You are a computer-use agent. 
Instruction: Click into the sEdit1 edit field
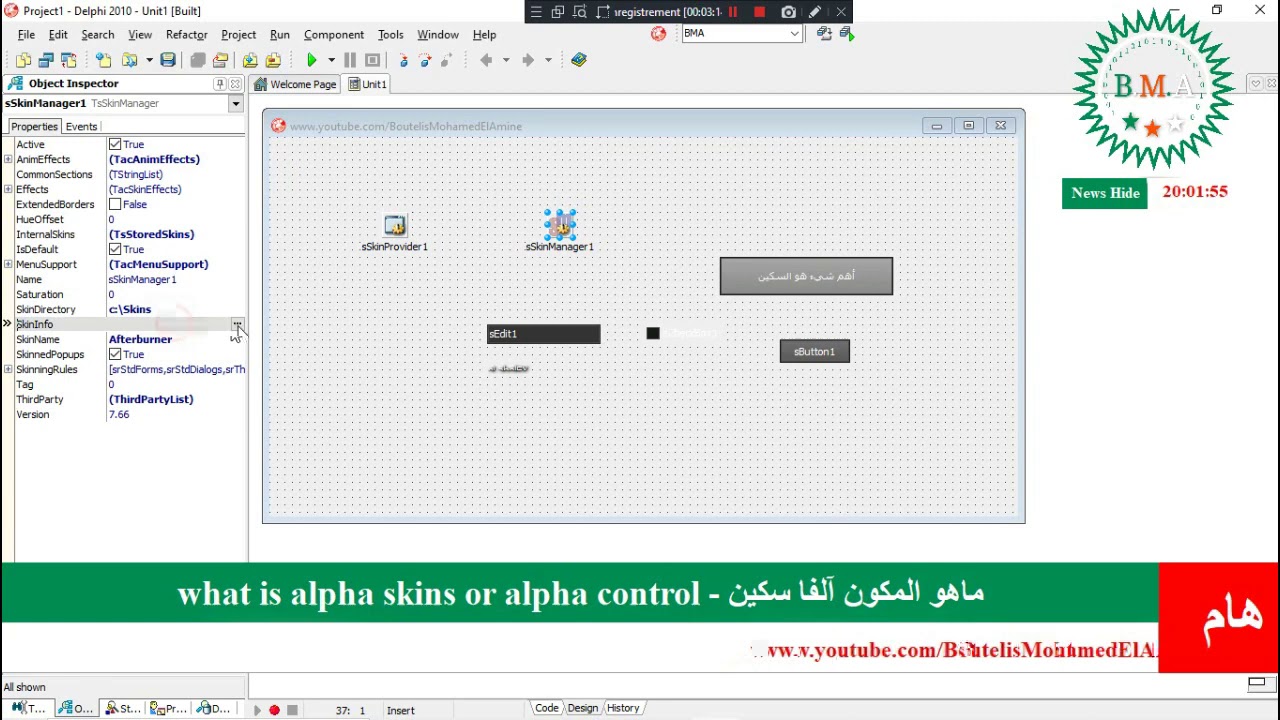[544, 334]
